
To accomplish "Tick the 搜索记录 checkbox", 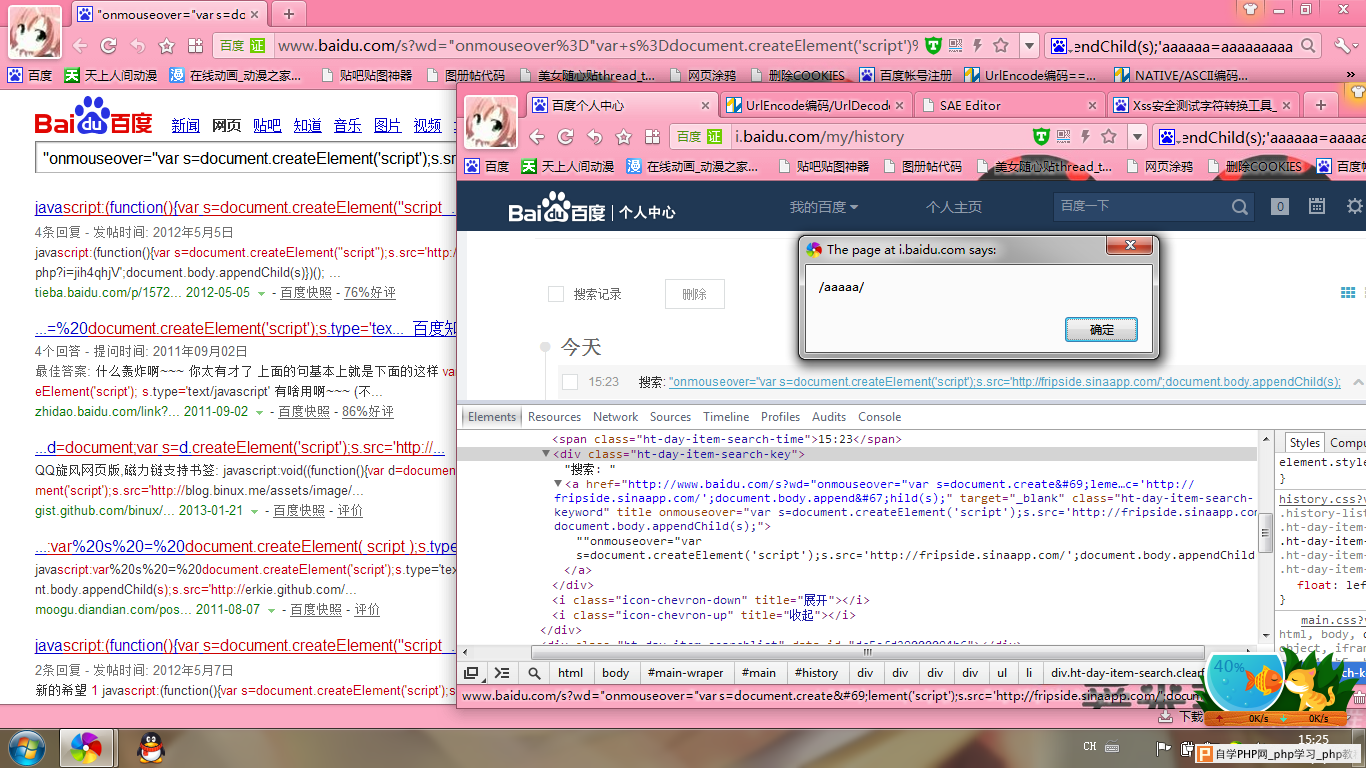I will 556,294.
